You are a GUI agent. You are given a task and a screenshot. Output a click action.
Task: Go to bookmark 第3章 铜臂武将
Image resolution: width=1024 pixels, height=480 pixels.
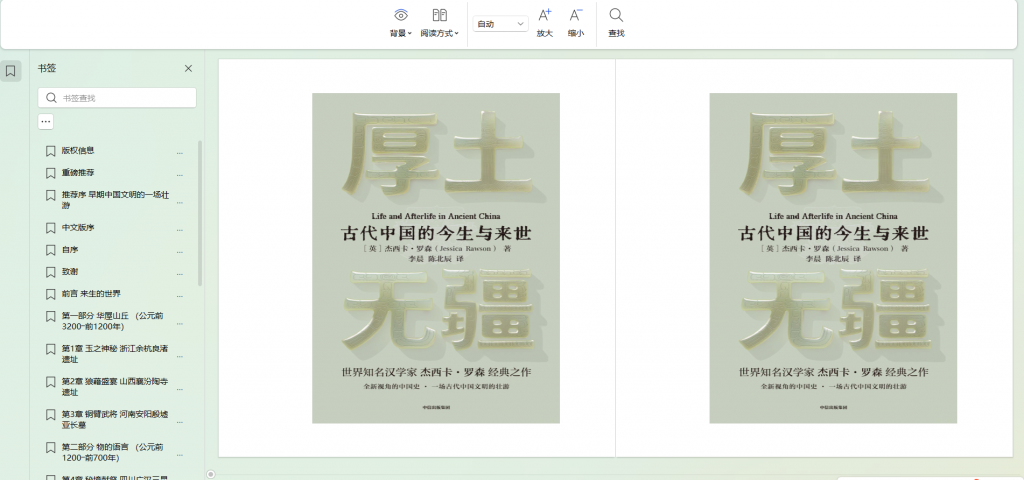(115, 419)
